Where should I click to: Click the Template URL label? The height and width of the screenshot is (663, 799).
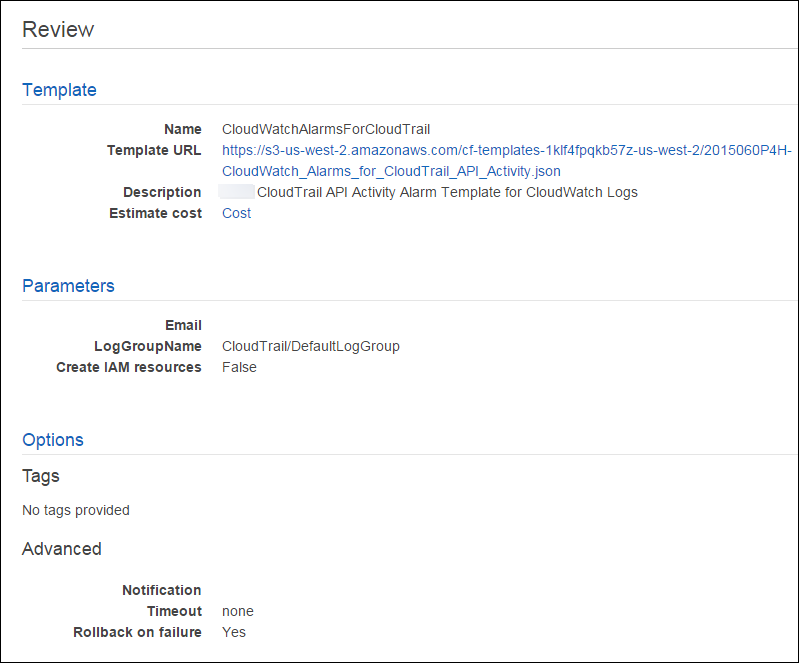point(154,150)
